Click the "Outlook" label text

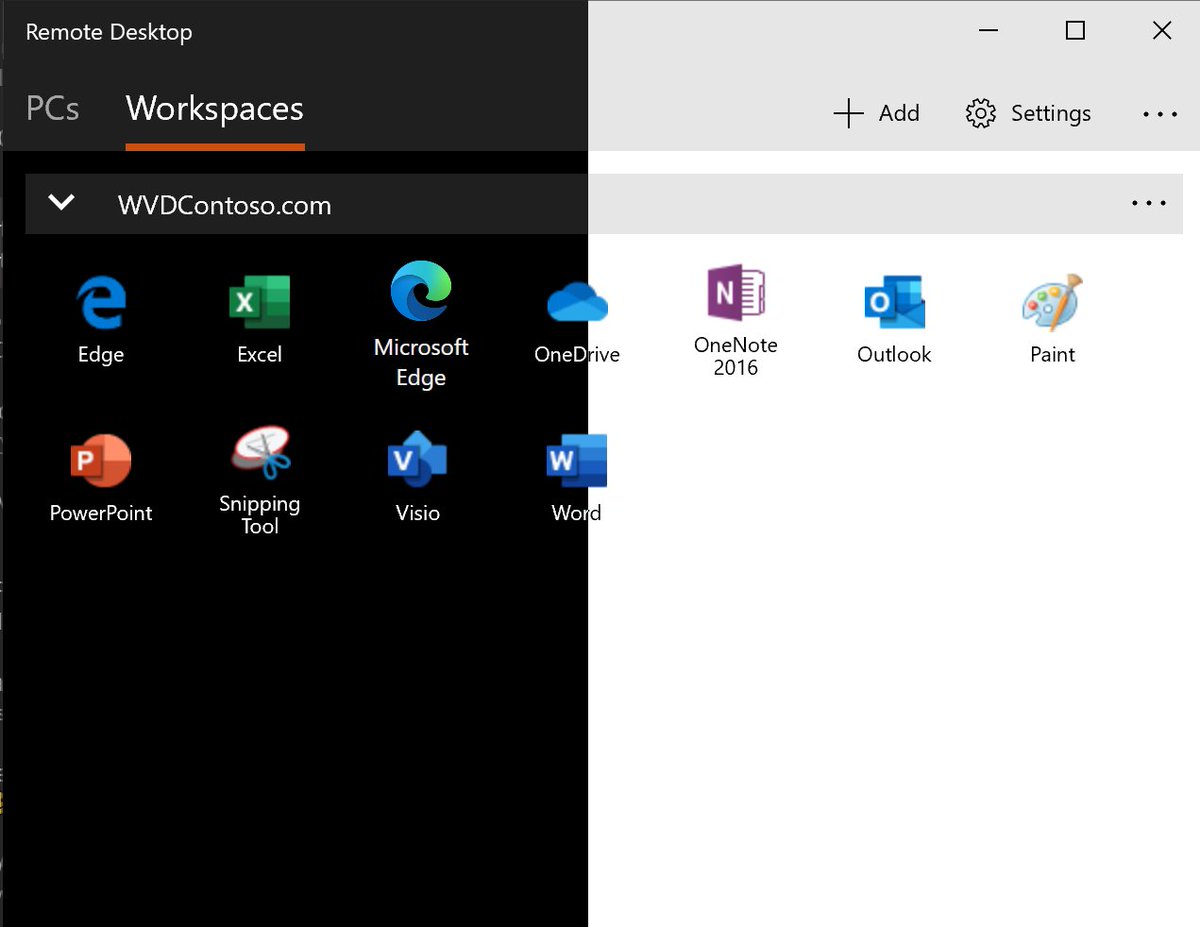pos(894,354)
